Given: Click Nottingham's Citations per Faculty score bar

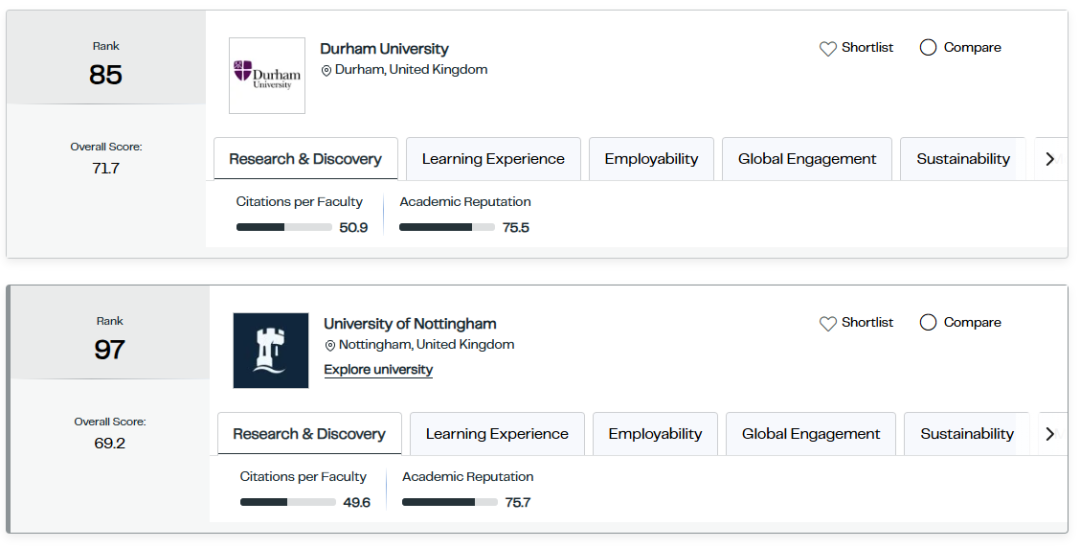Looking at the screenshot, I should 288,502.
